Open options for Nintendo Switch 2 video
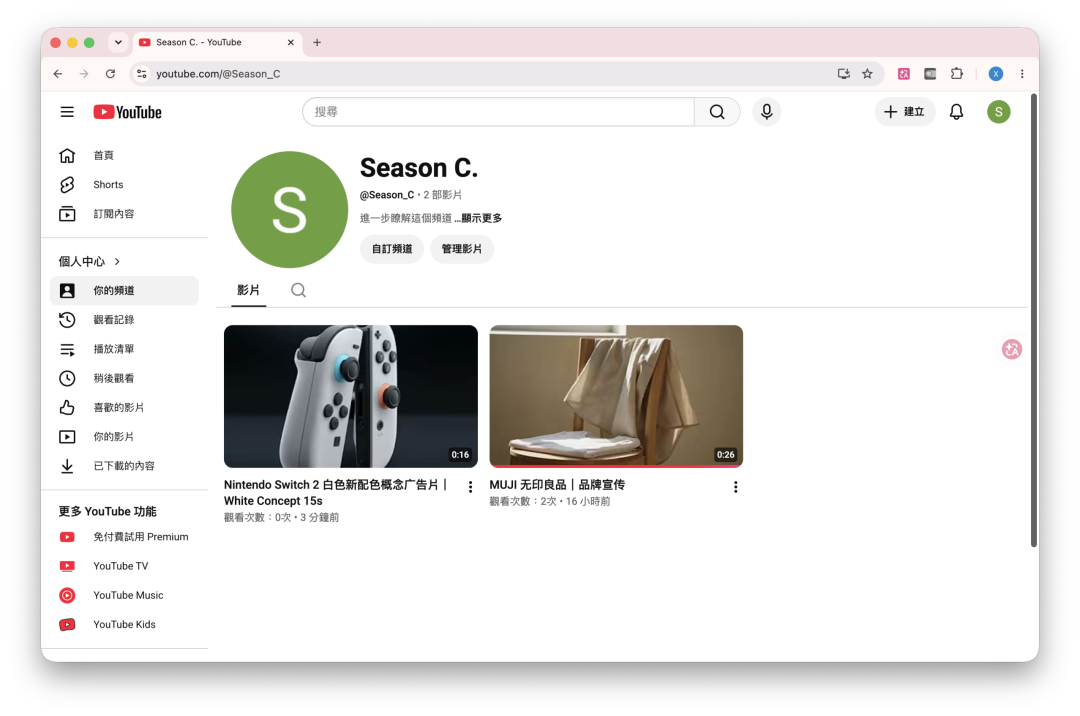Viewport: 1080px width, 716px height. (470, 487)
